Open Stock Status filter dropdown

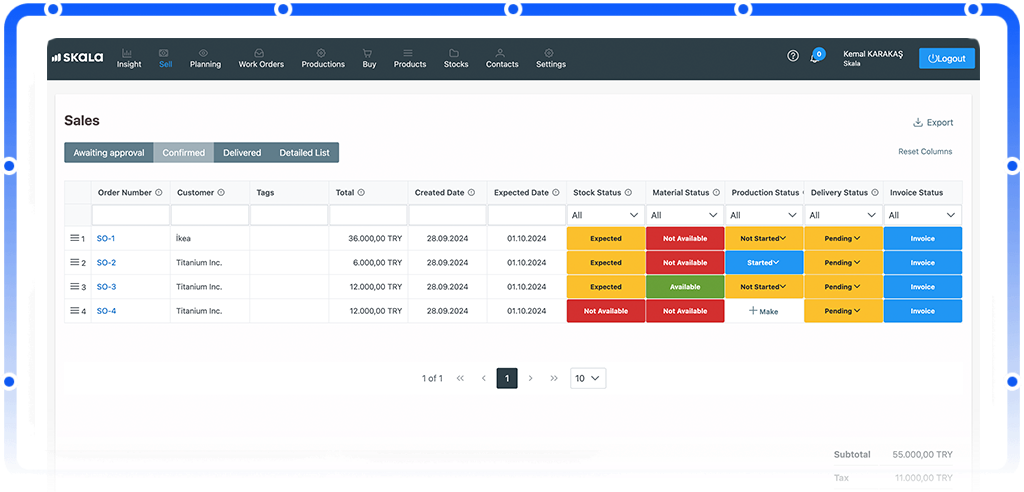coord(605,215)
